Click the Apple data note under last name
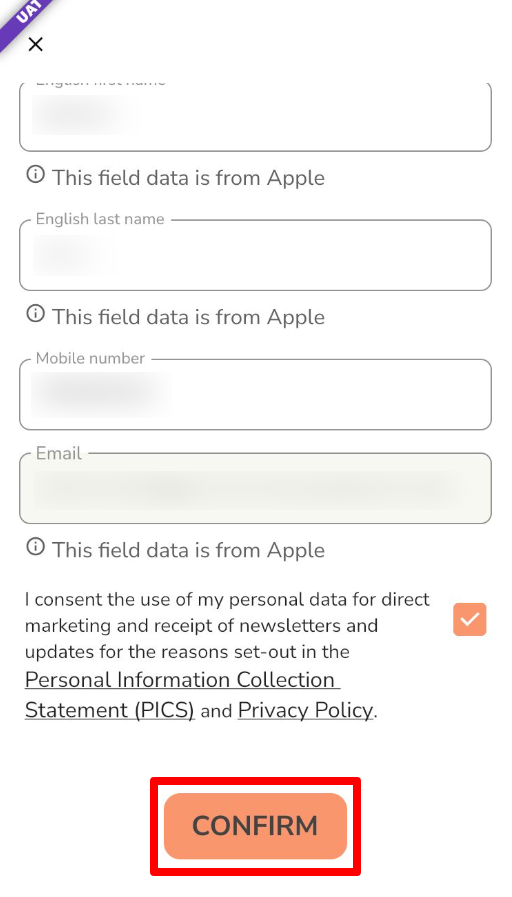The width and height of the screenshot is (512, 897). (x=188, y=317)
